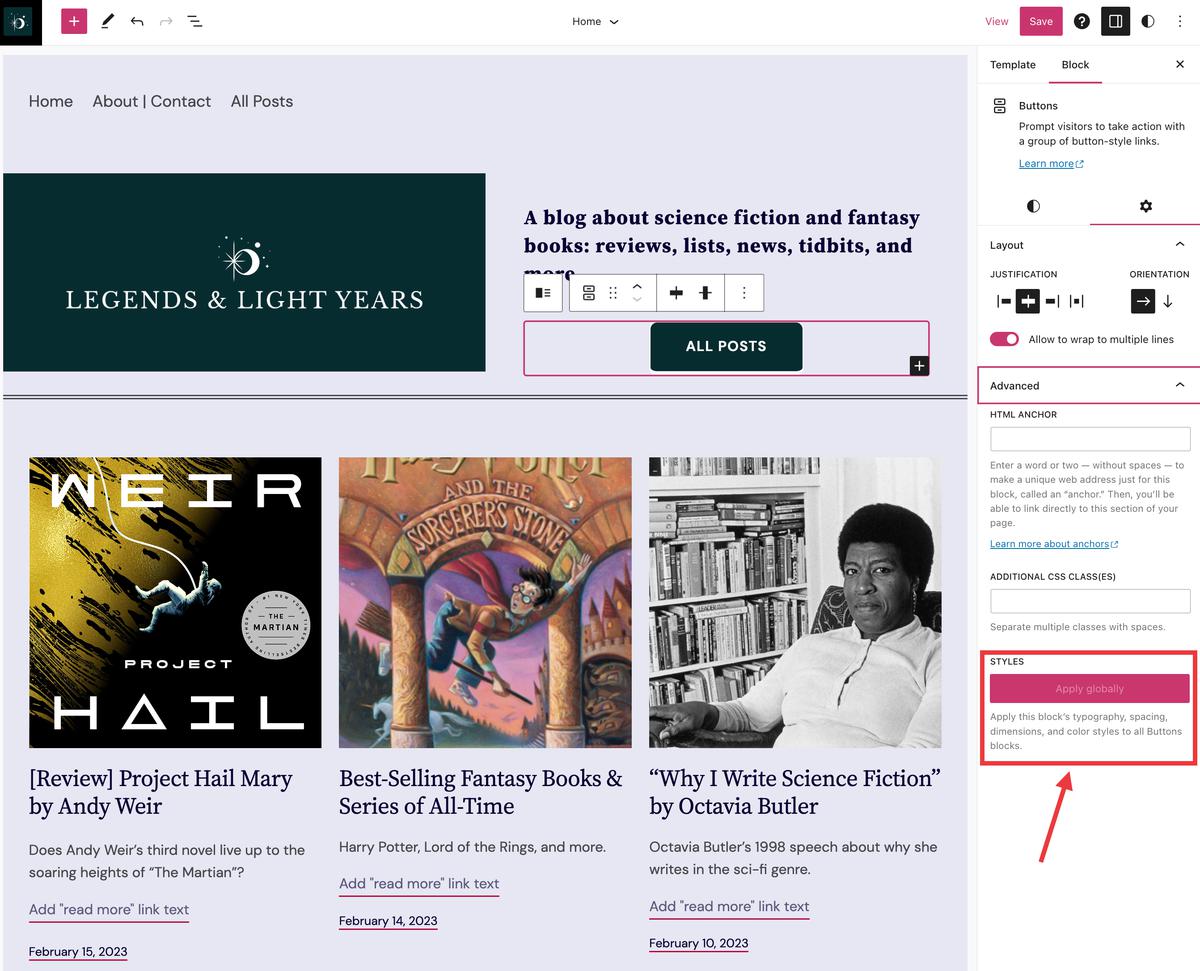Click the Apply globally button
This screenshot has height=971, width=1200.
tap(1089, 689)
